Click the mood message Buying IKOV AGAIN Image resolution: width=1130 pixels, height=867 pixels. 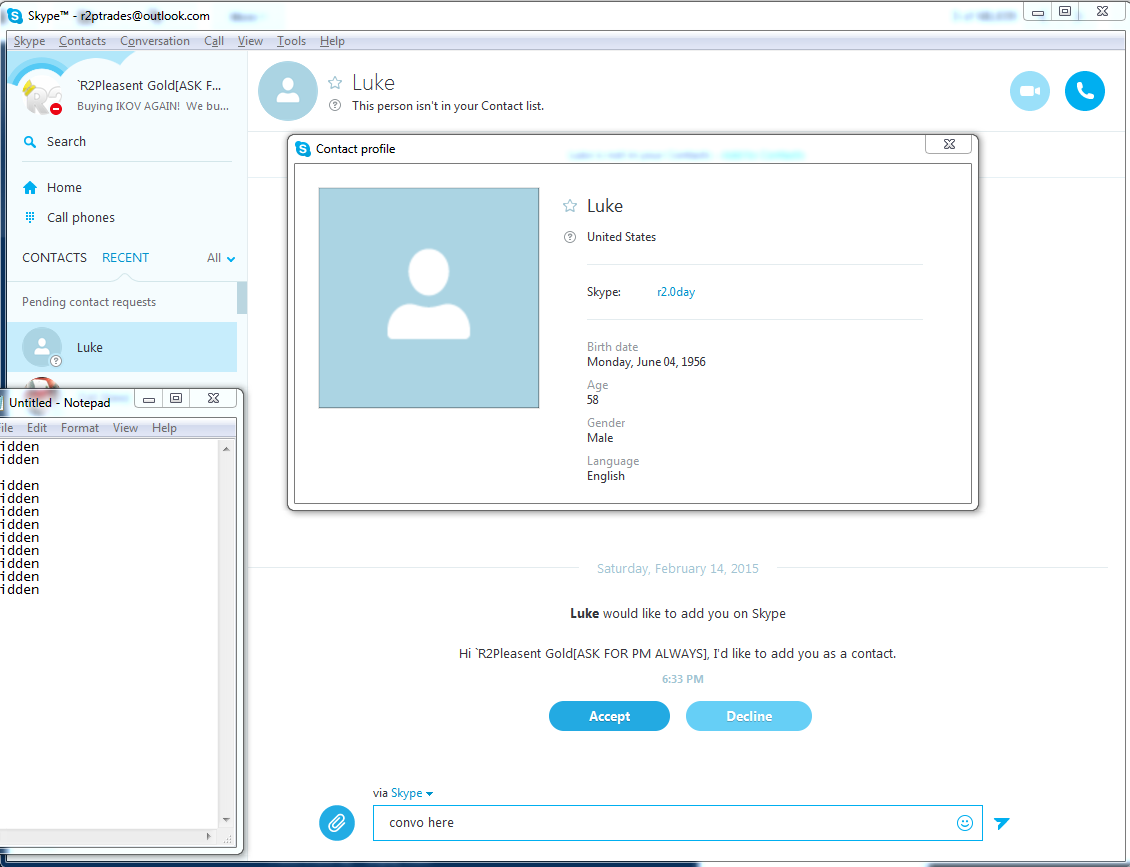coord(153,106)
